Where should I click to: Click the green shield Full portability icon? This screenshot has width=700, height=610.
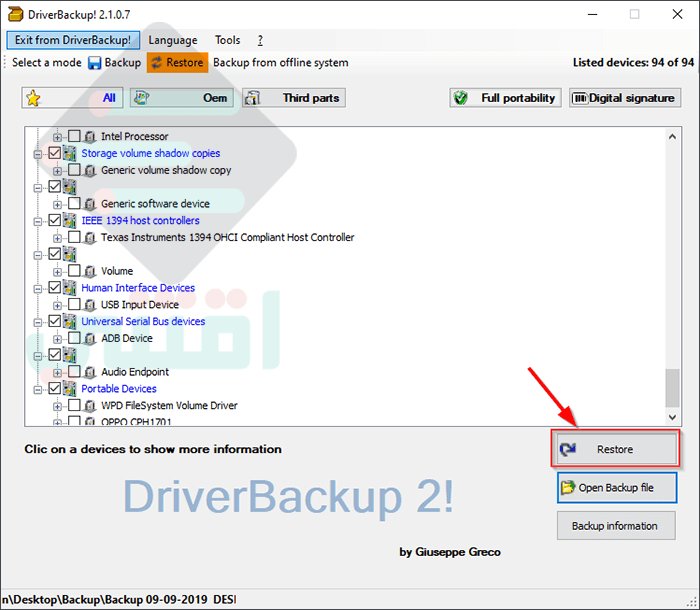pyautogui.click(x=461, y=98)
